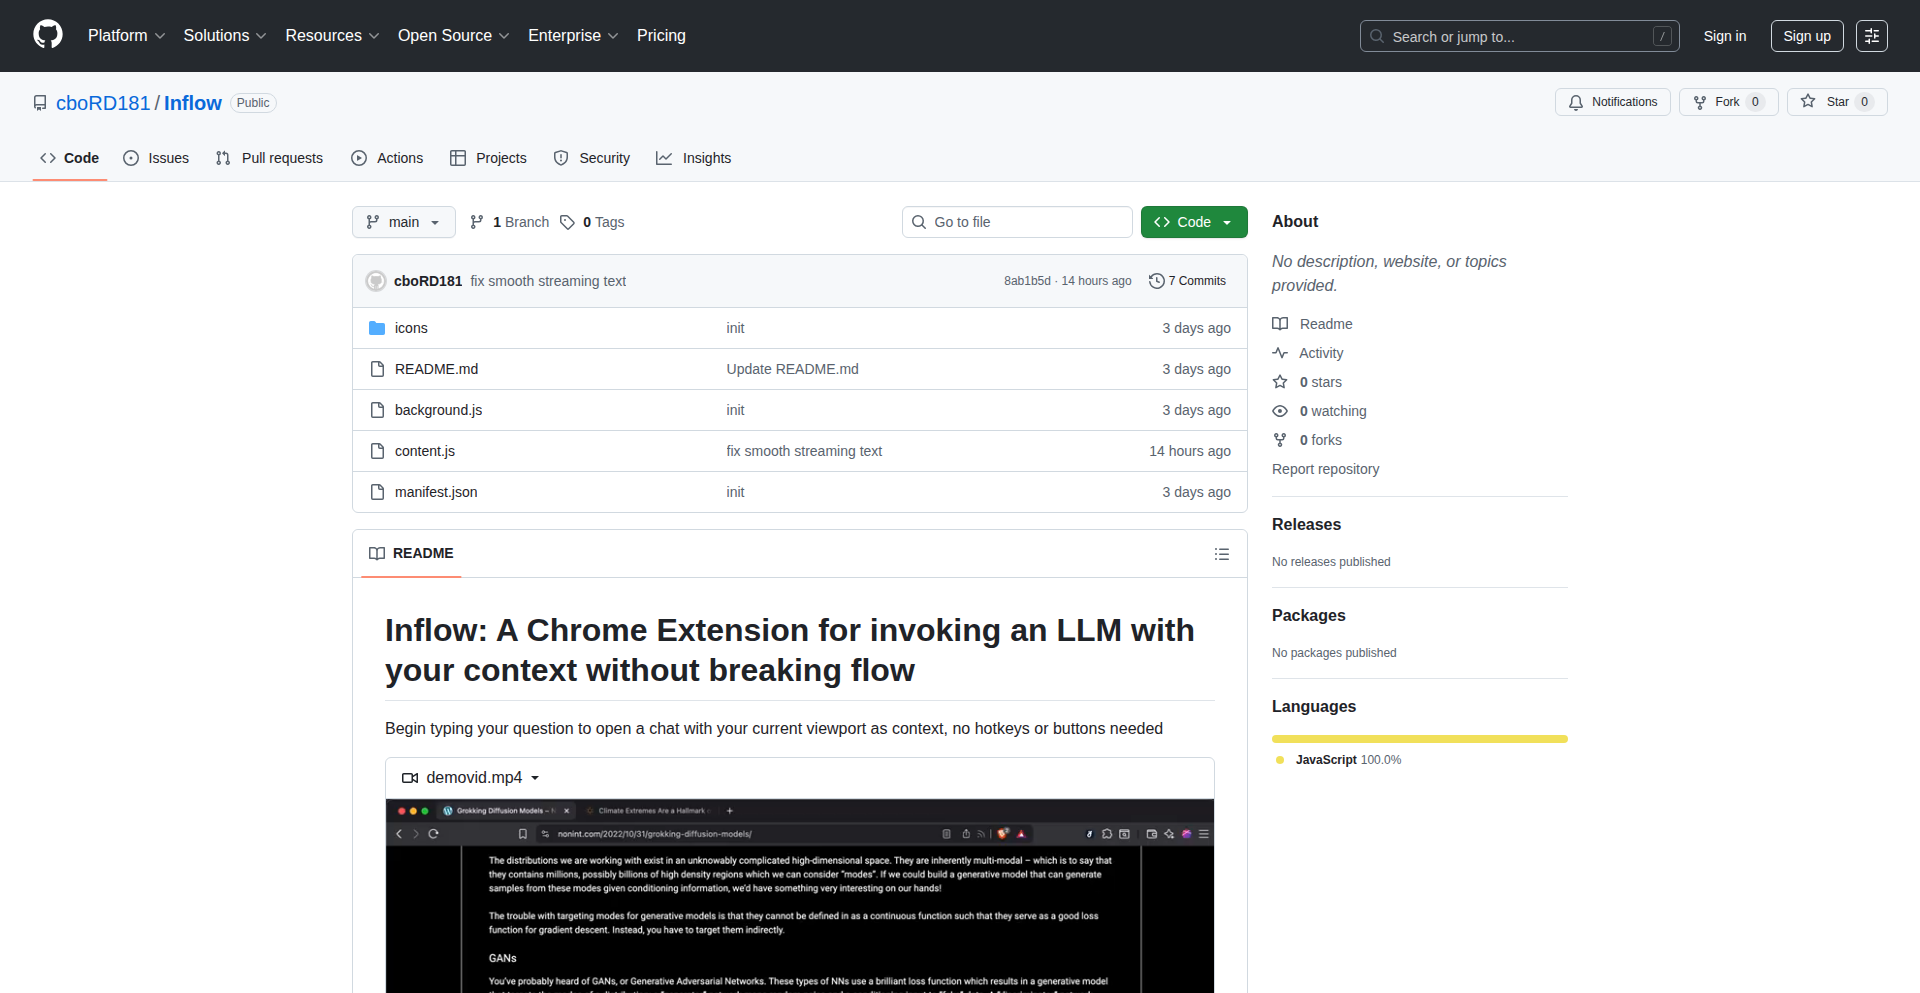Click branch icon beside 1 Branch

tap(477, 222)
